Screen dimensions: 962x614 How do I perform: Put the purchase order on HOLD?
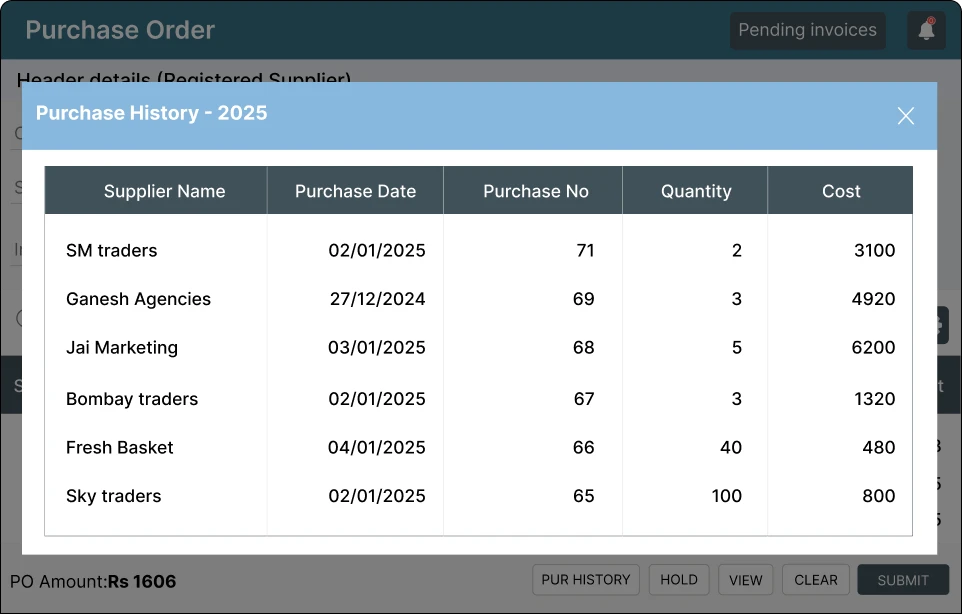point(679,580)
